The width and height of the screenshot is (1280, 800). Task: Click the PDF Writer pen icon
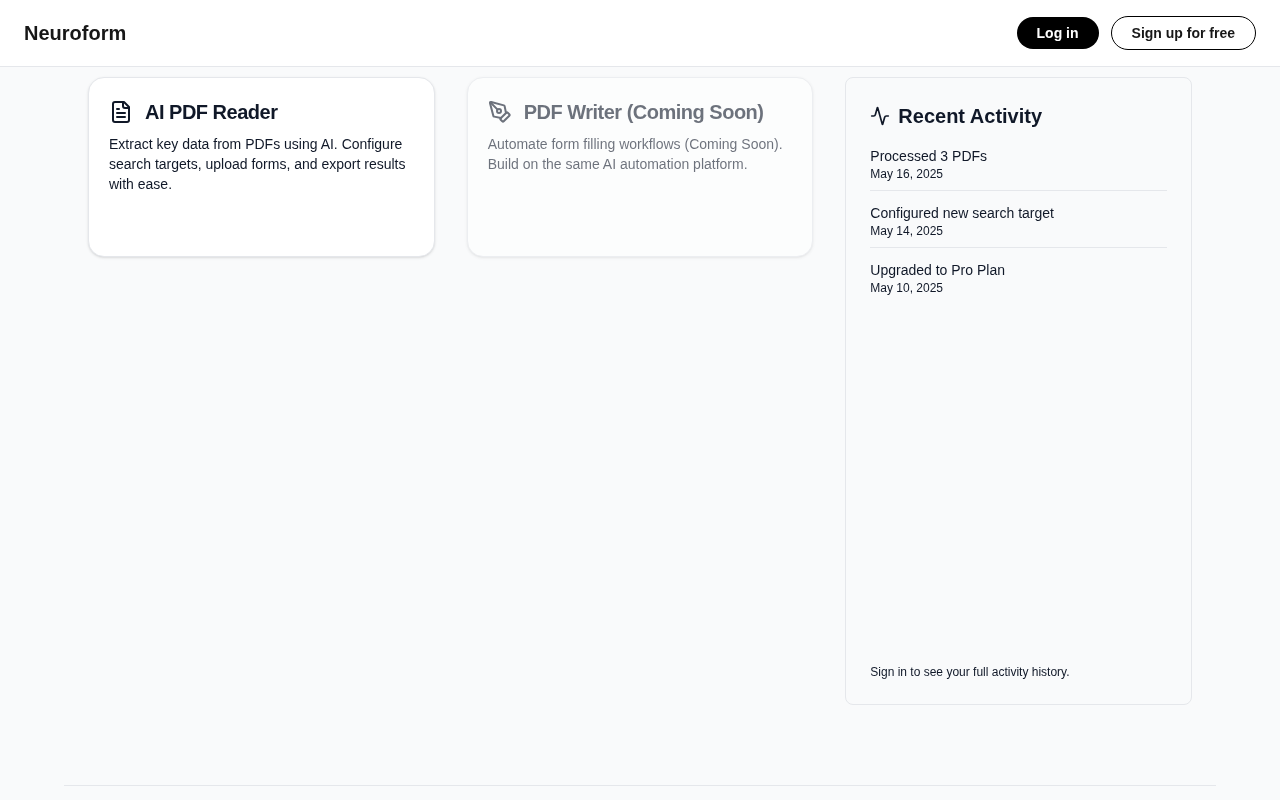[499, 112]
